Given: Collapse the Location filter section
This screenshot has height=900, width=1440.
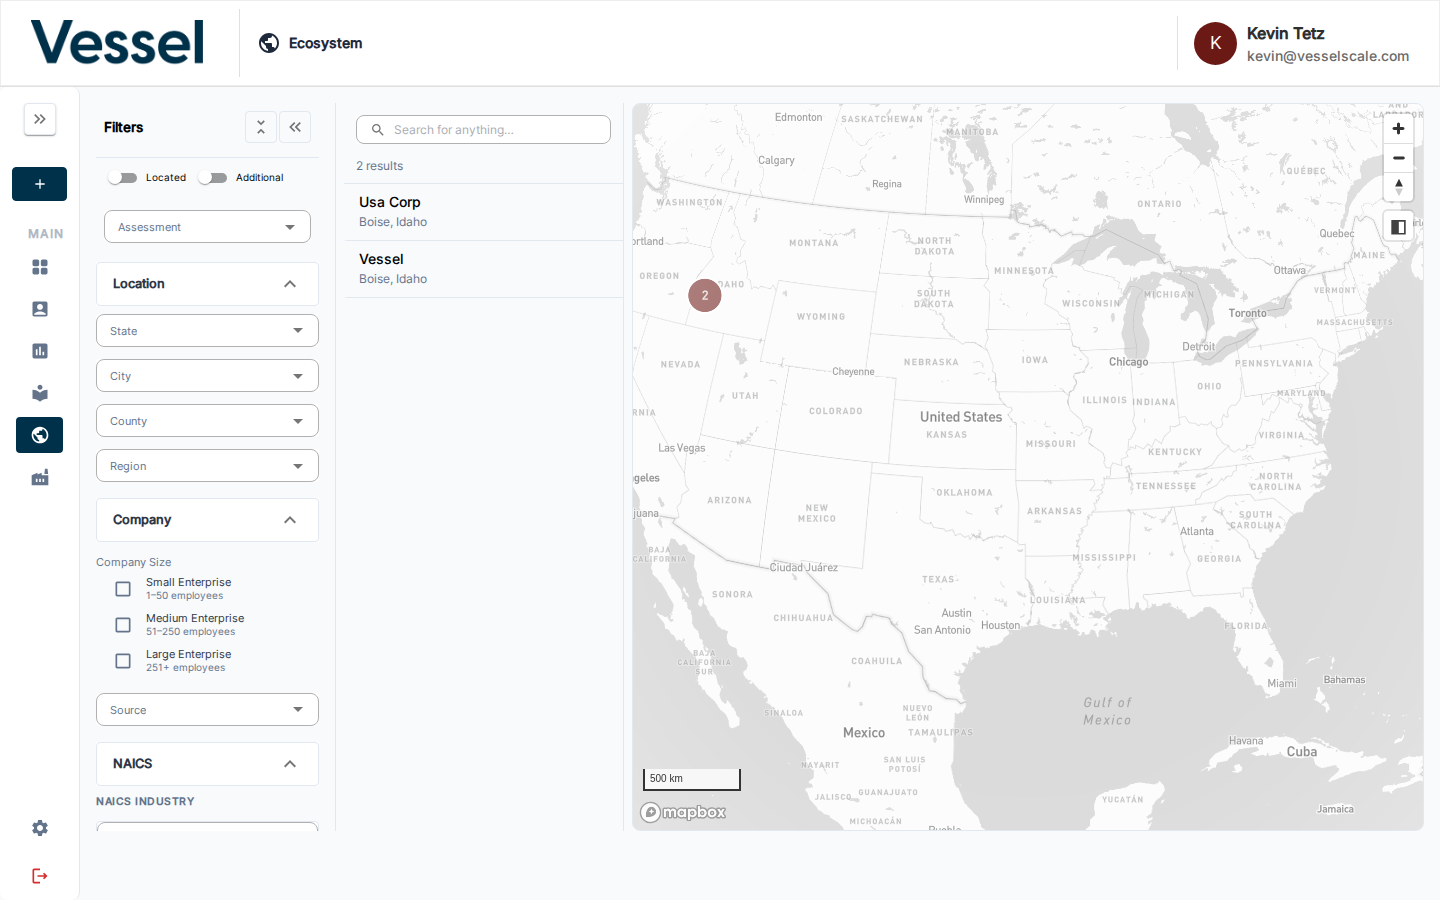Looking at the screenshot, I should [x=289, y=284].
